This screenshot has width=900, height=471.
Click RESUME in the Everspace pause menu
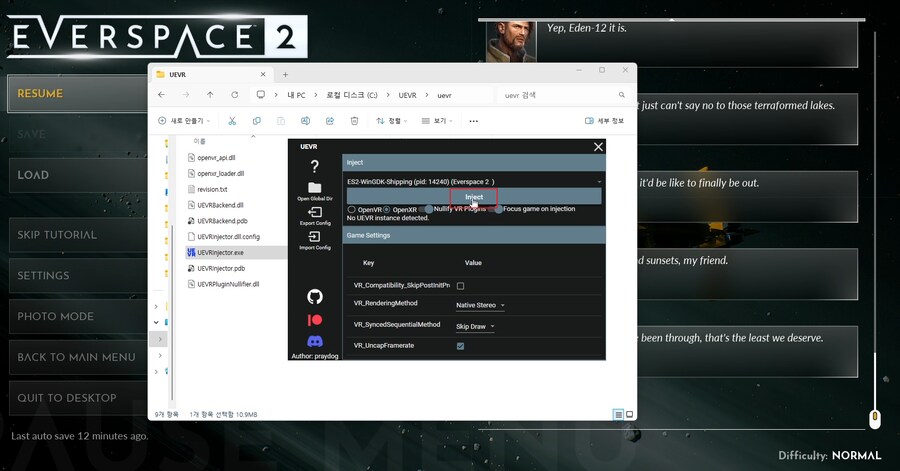(78, 94)
